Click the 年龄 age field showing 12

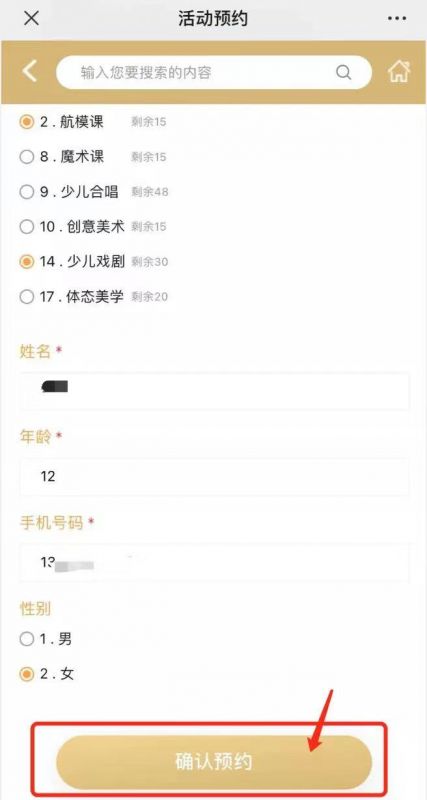[214, 477]
